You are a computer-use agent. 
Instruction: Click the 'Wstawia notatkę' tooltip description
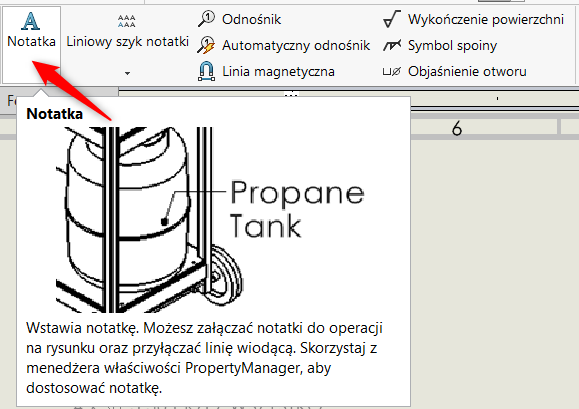(204, 358)
